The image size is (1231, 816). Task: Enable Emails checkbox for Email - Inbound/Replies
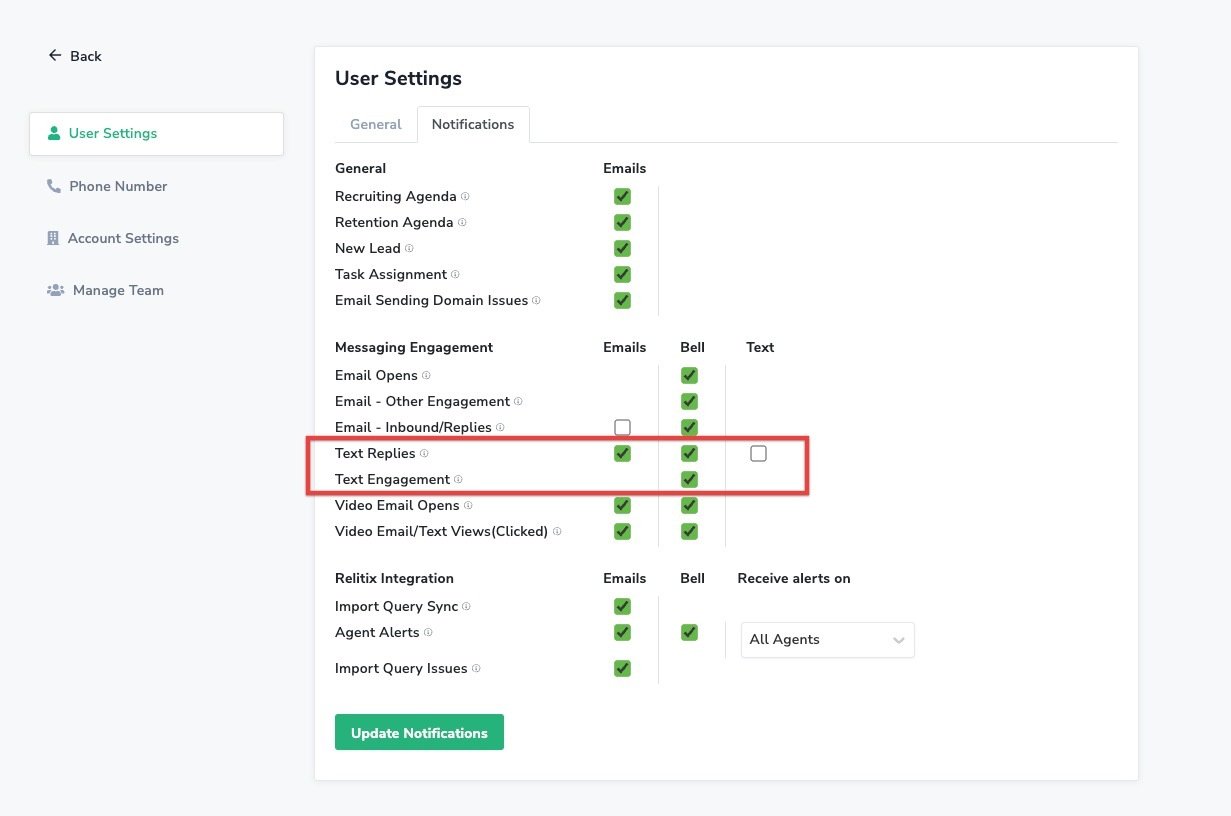(622, 428)
